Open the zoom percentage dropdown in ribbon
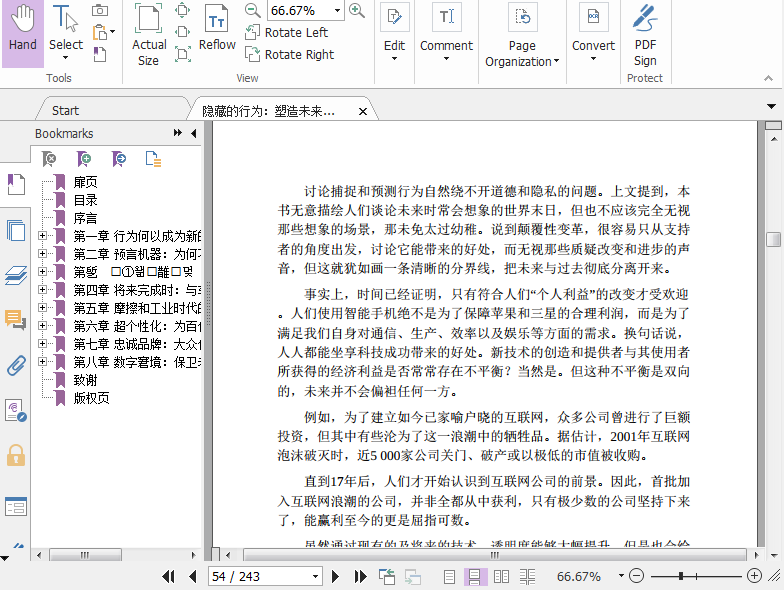 click(x=337, y=11)
